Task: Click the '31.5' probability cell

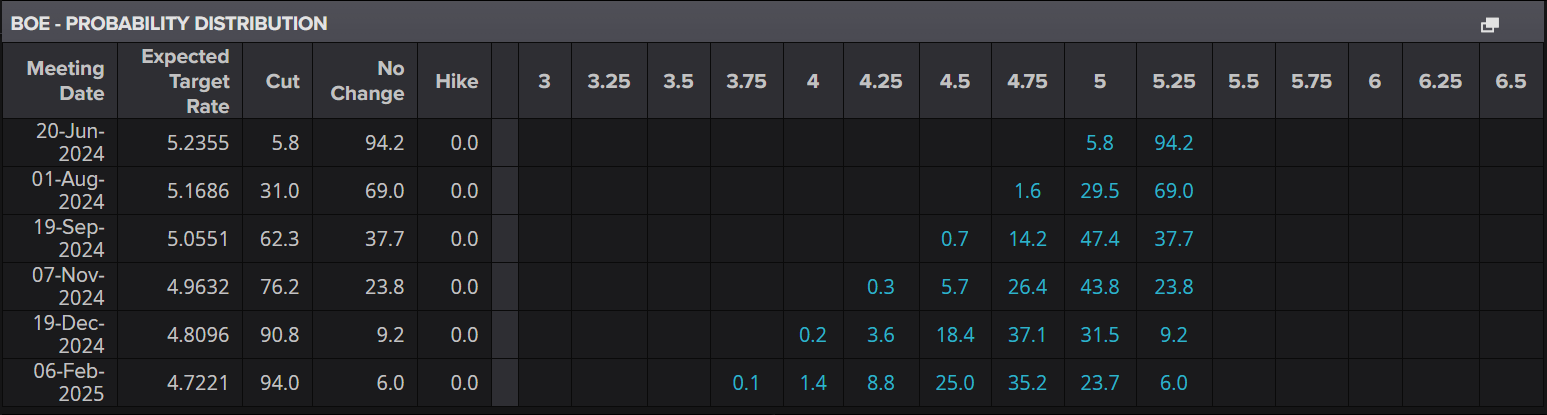Action: click(x=1100, y=335)
